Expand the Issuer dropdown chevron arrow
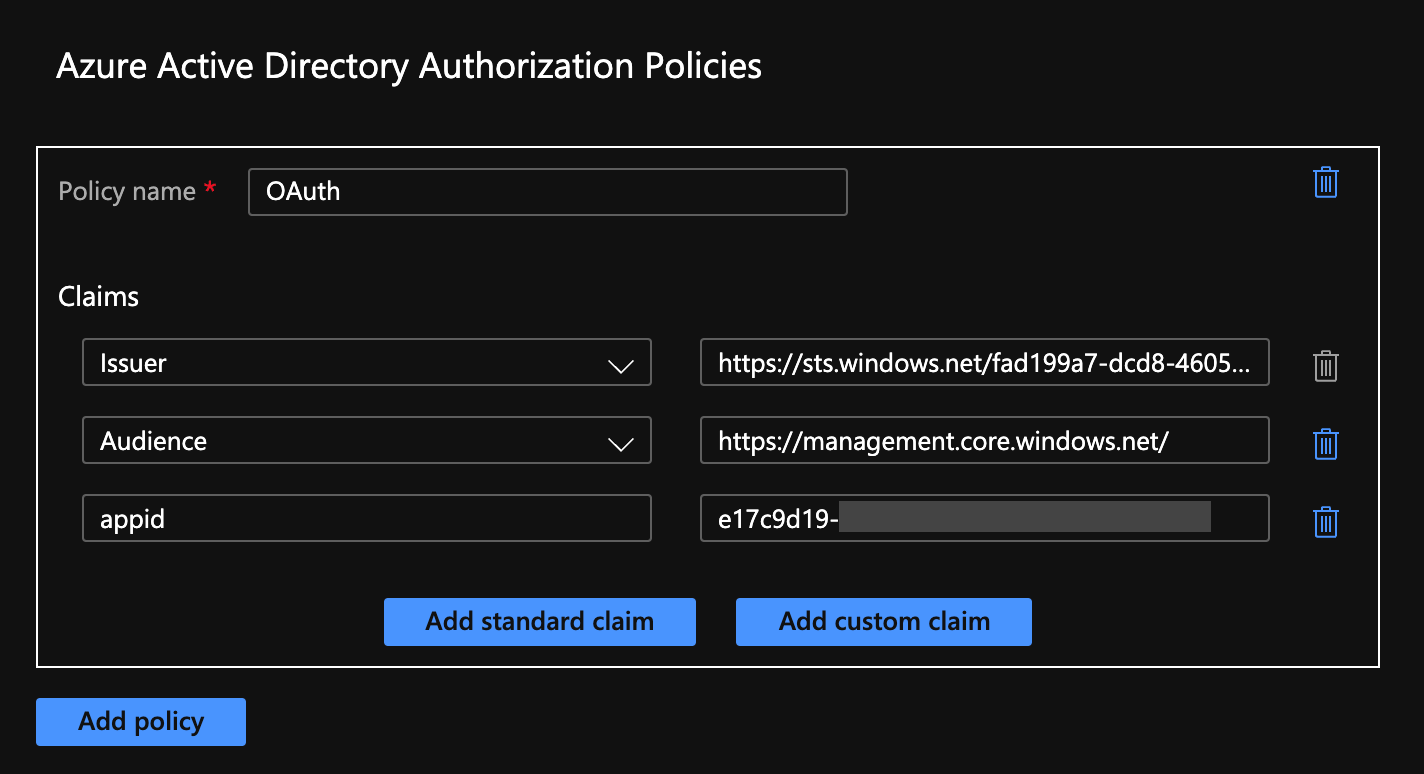Image resolution: width=1424 pixels, height=774 pixels. pos(621,365)
